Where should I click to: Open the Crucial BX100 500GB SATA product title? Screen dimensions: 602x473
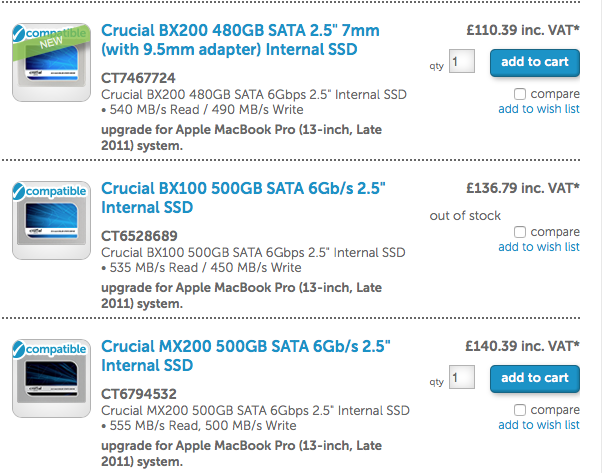click(x=243, y=198)
